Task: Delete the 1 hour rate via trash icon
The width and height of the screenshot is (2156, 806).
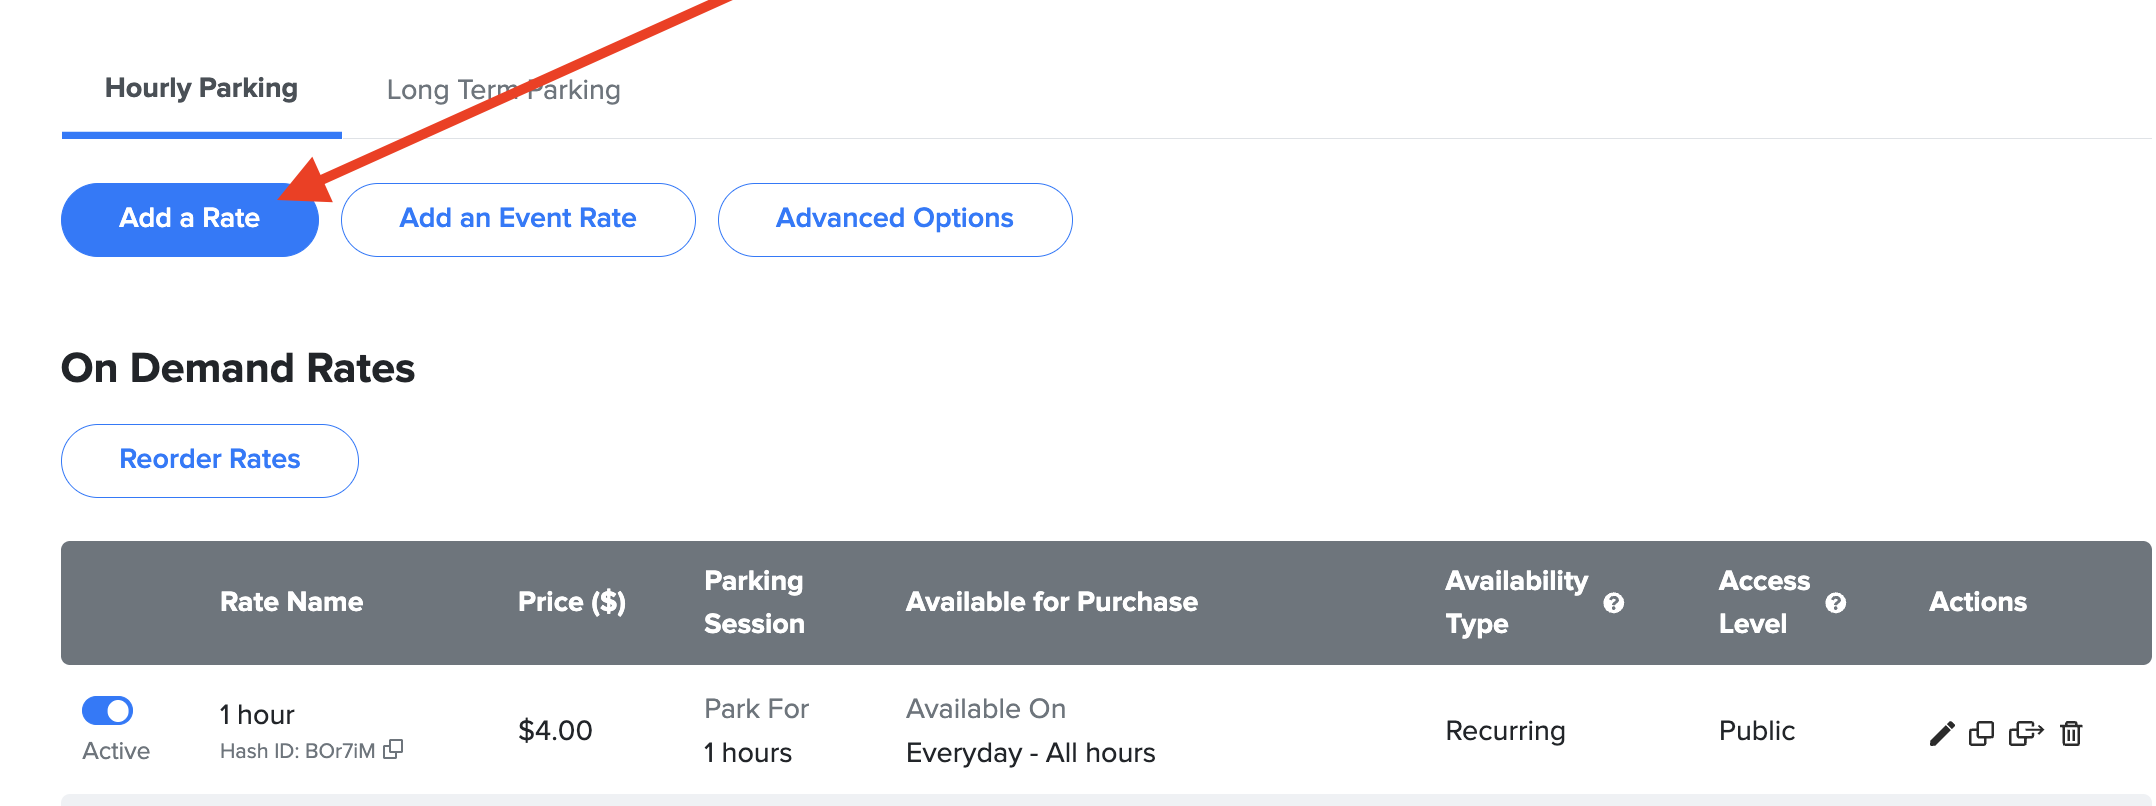Action: pos(2071,734)
